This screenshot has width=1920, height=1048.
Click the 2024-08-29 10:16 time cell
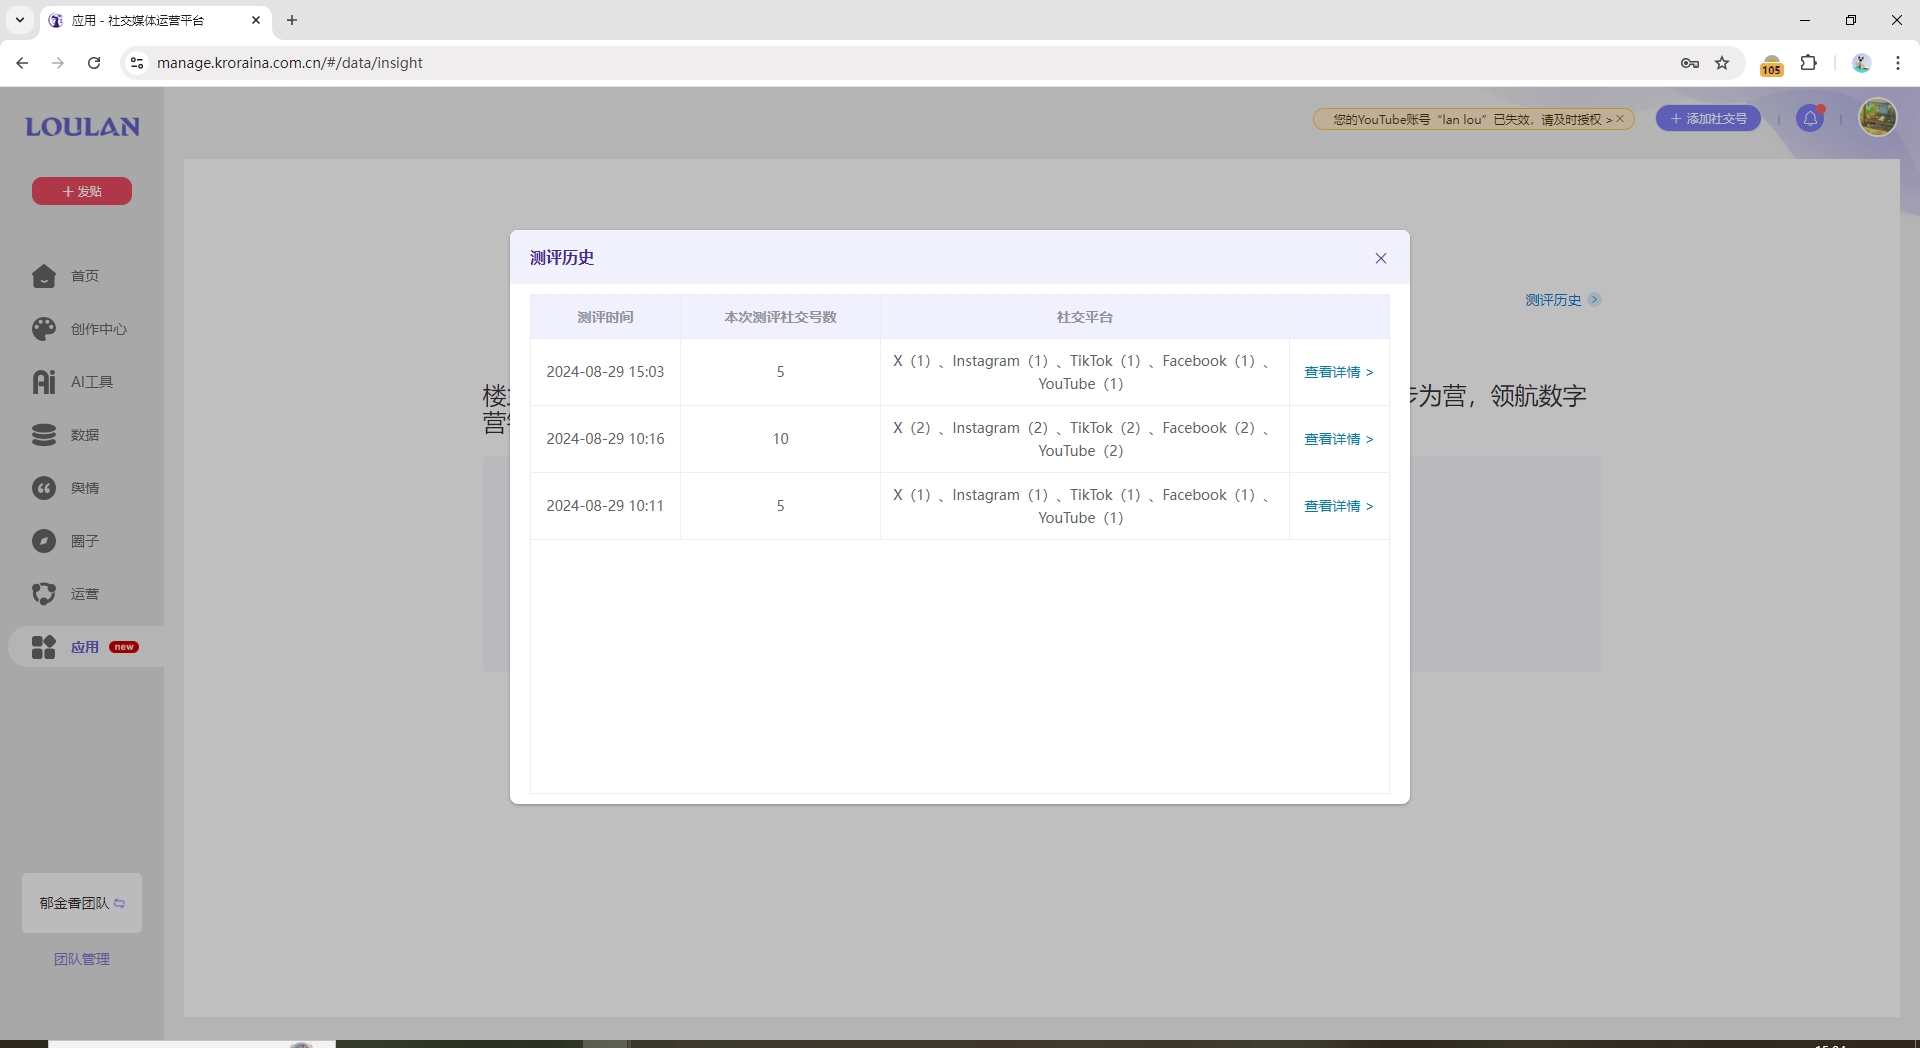(605, 439)
